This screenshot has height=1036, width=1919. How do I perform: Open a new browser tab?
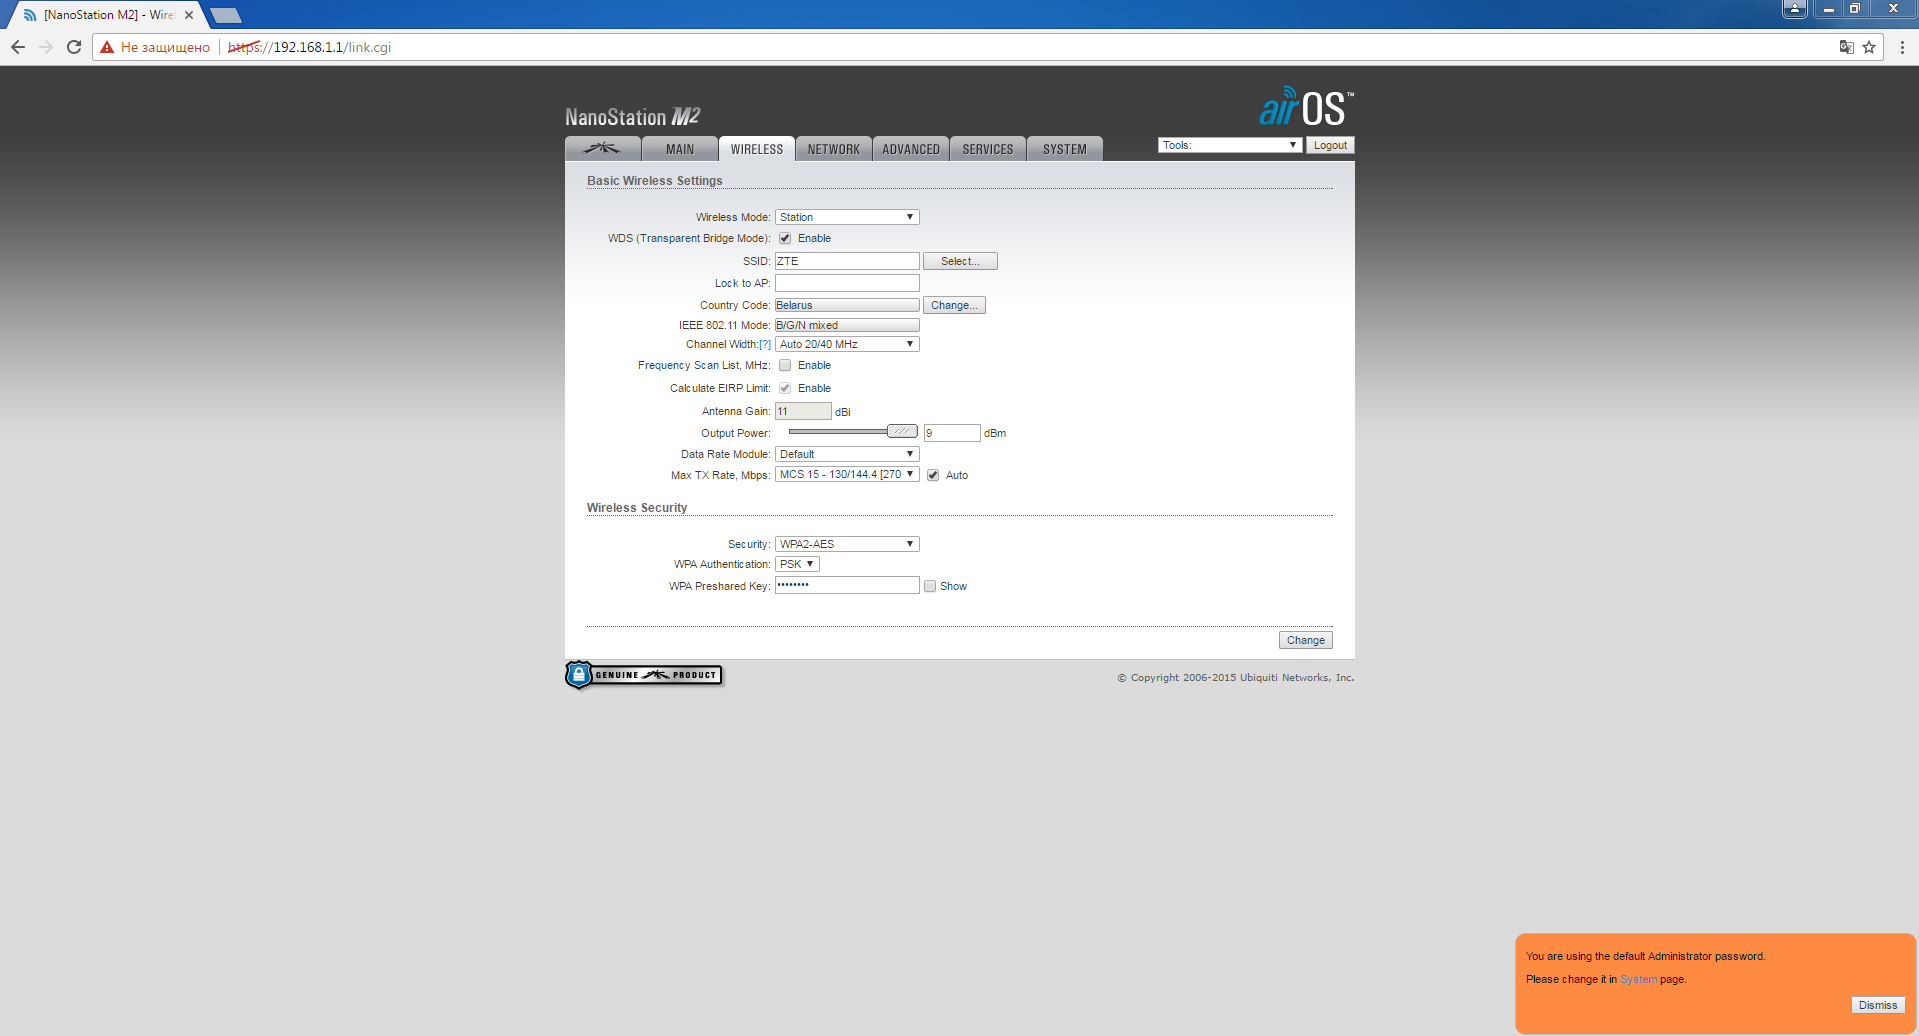coord(226,15)
